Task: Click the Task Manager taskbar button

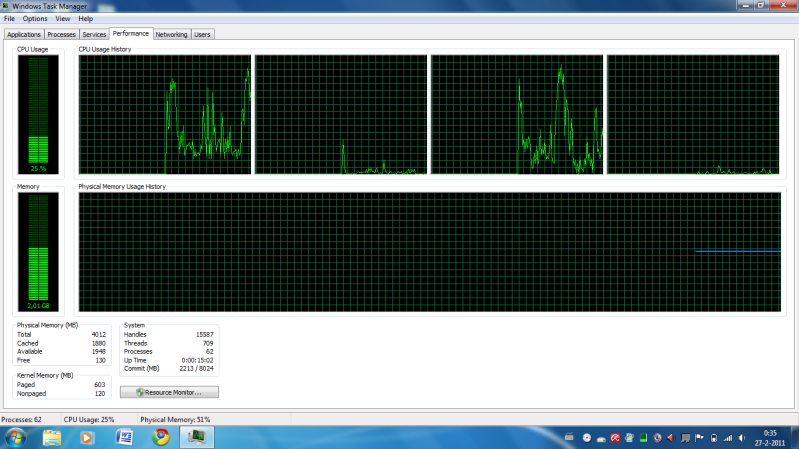Action: coord(197,438)
